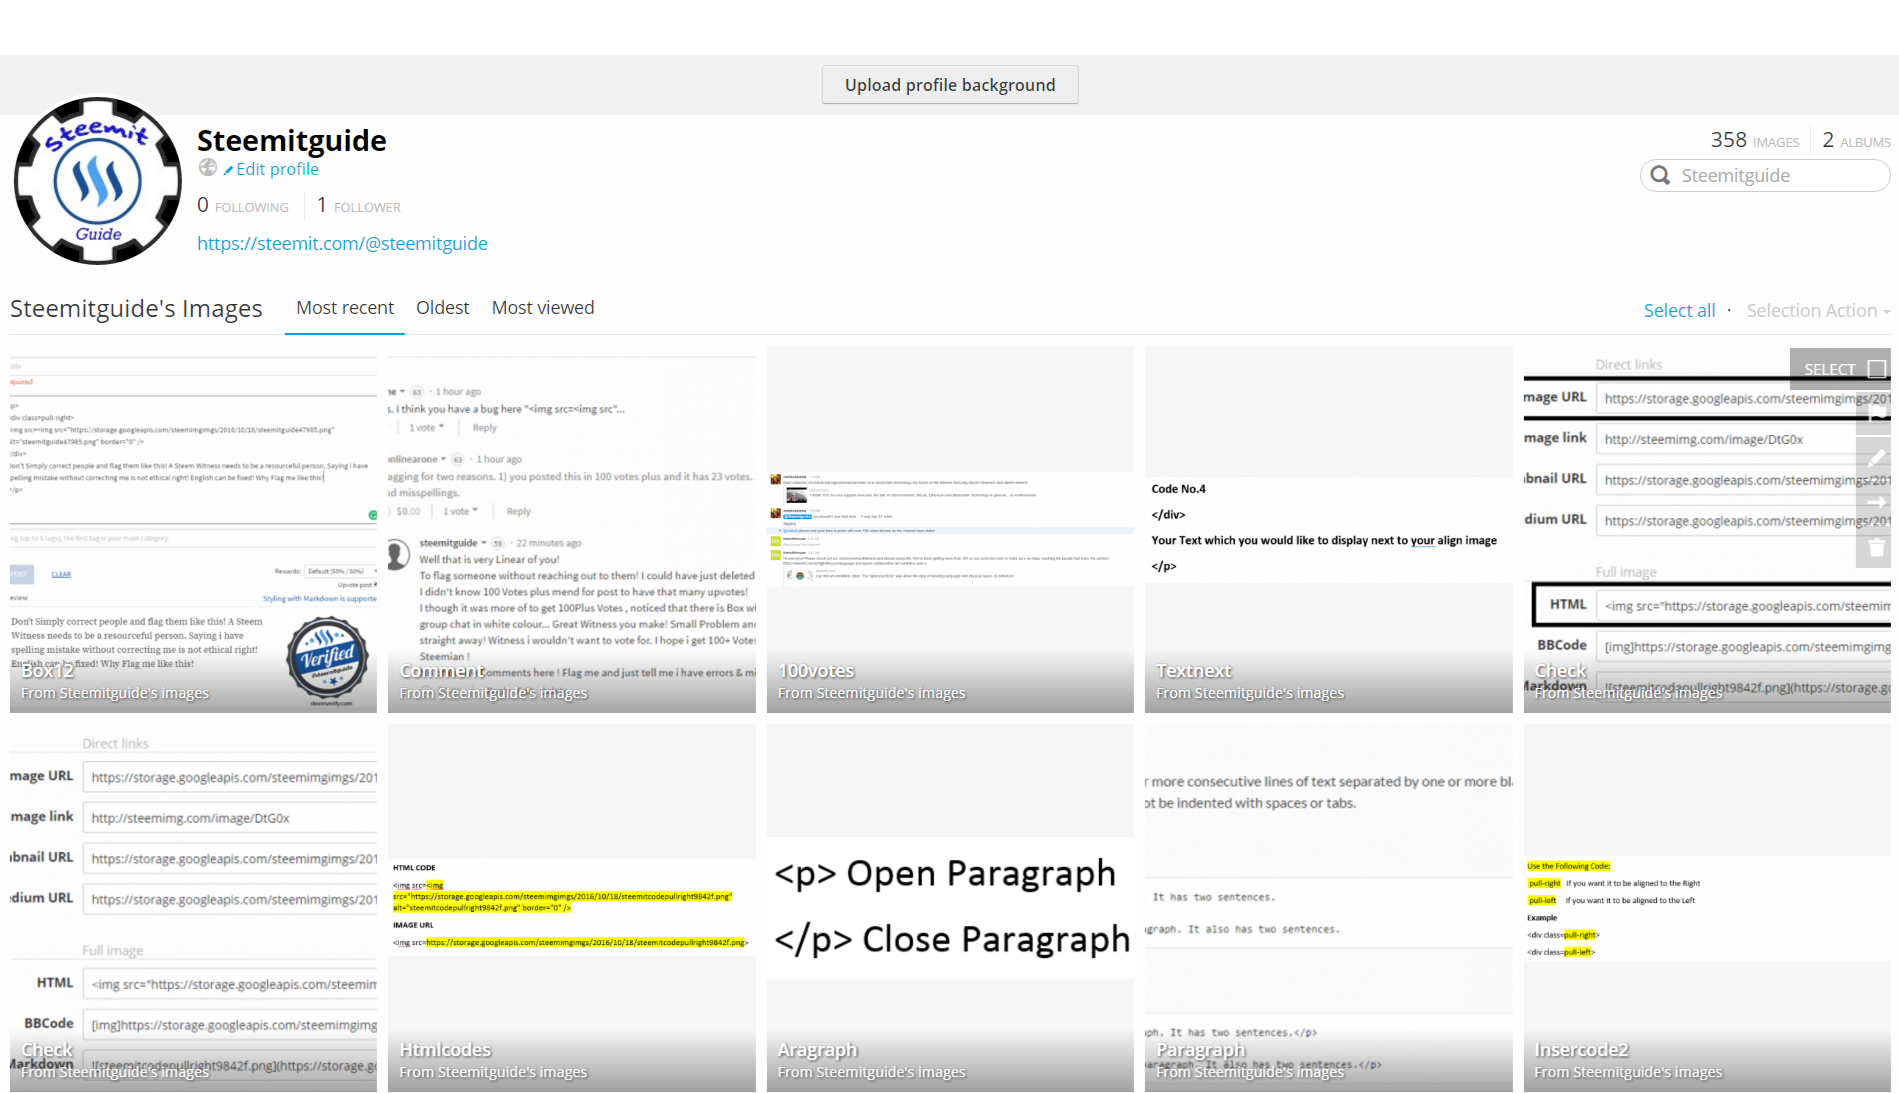Image resolution: width=1899 pixels, height=1093 pixels.
Task: Open the 2 Albums link
Action: point(1856,140)
